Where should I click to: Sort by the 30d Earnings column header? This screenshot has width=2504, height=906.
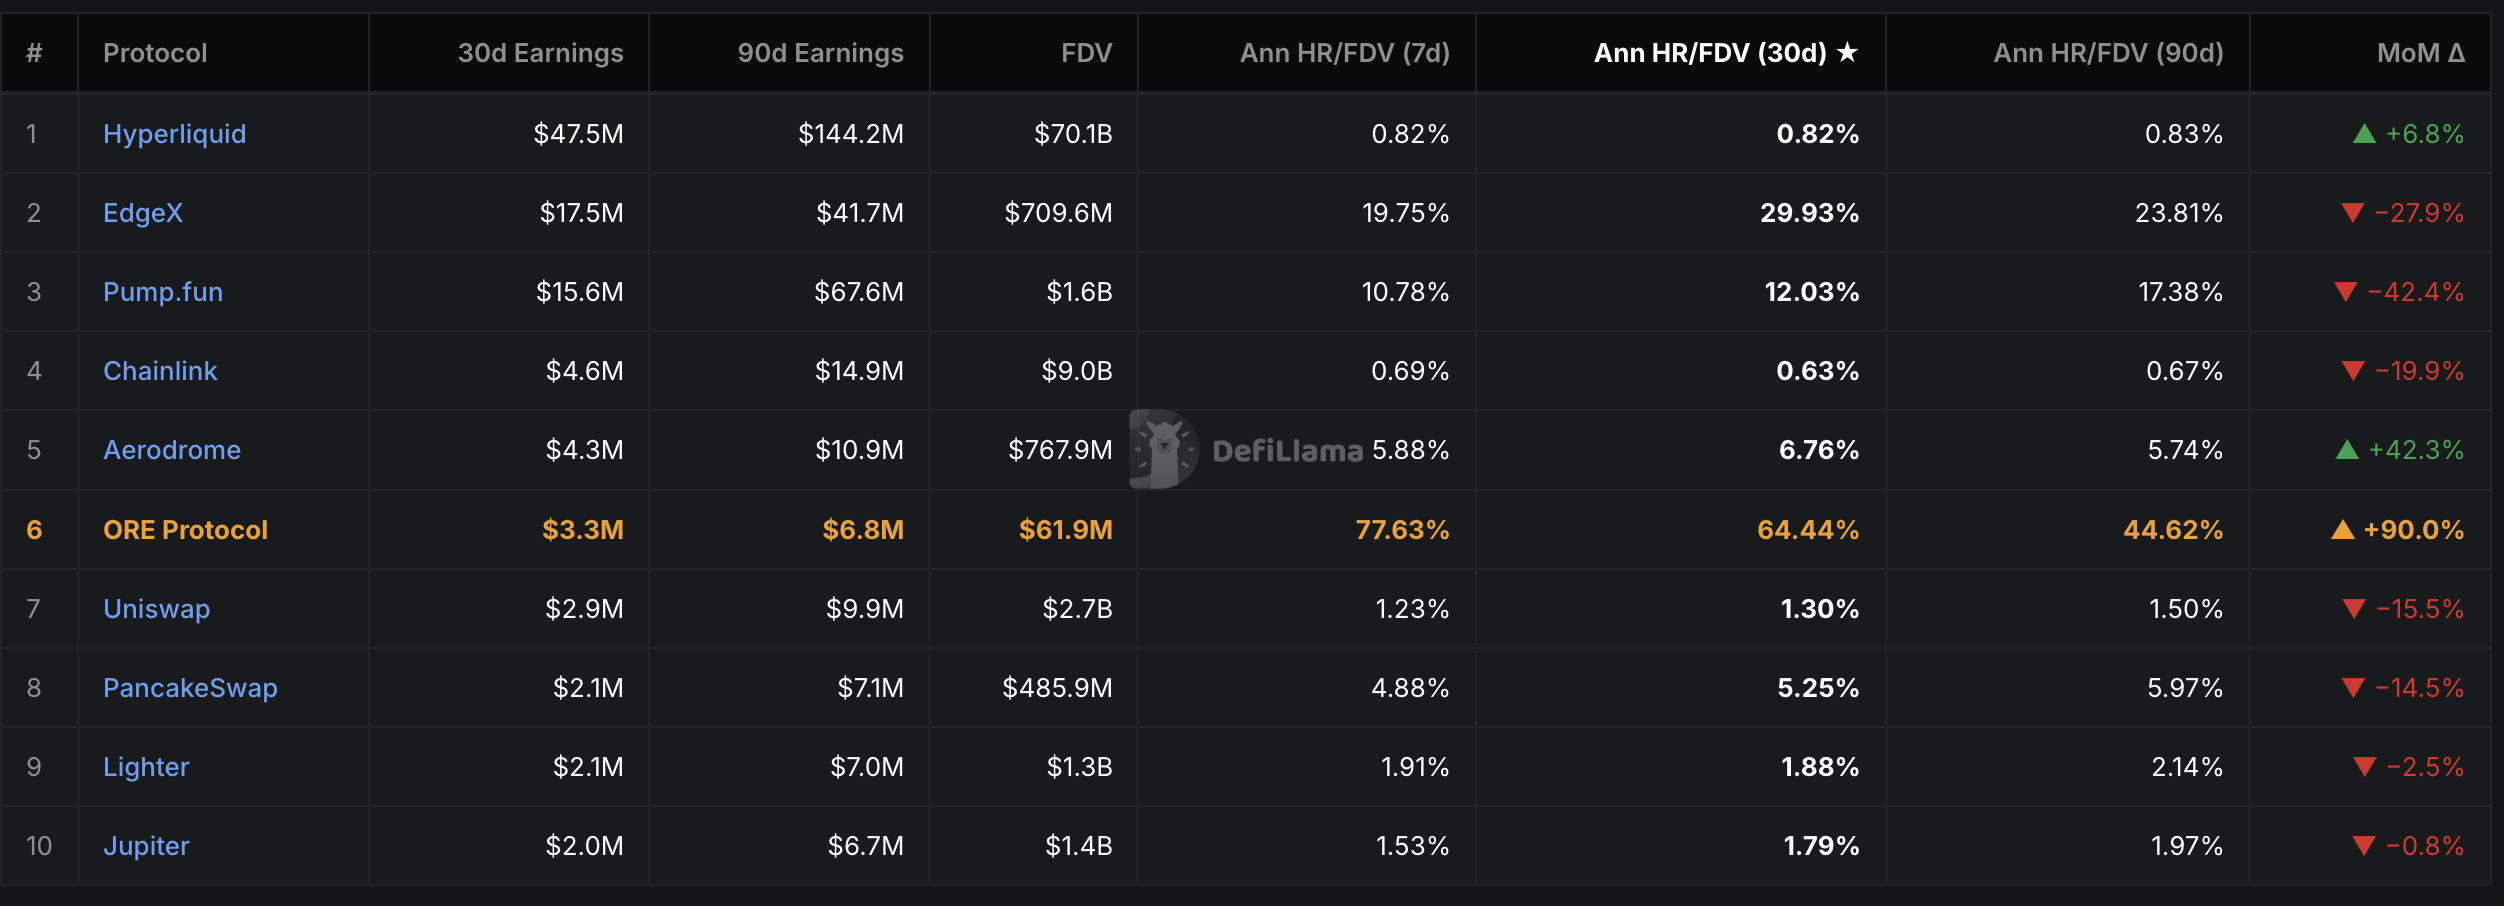[540, 53]
